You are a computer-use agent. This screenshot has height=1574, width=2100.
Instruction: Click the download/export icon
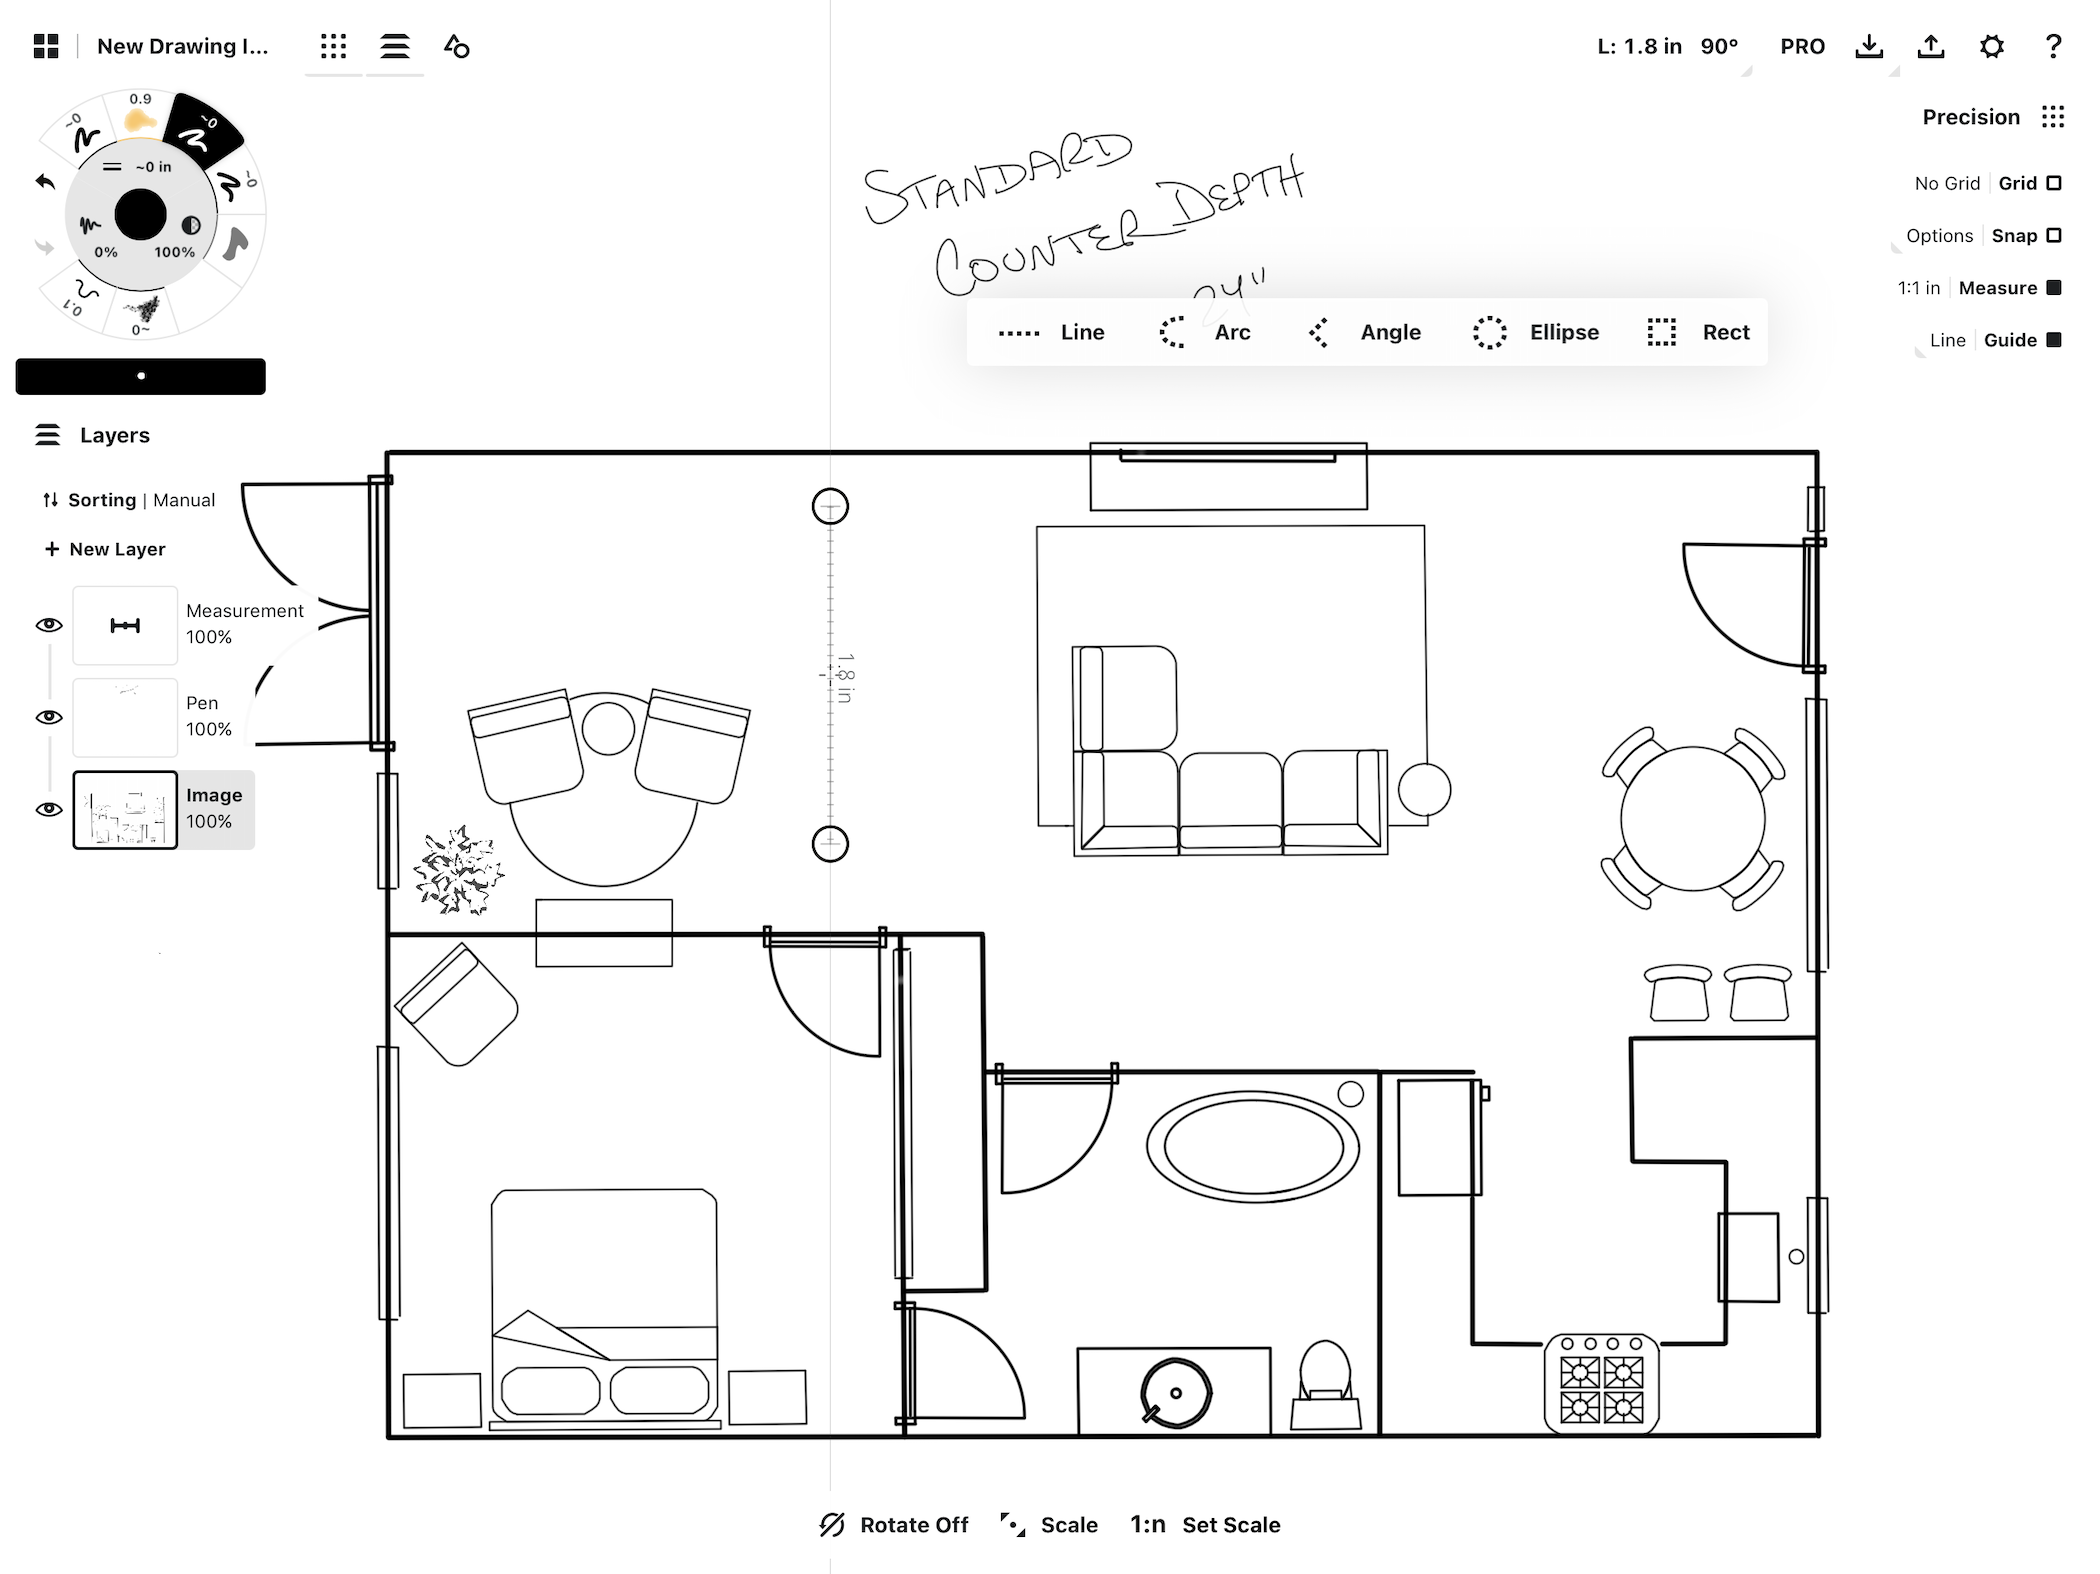[1875, 45]
